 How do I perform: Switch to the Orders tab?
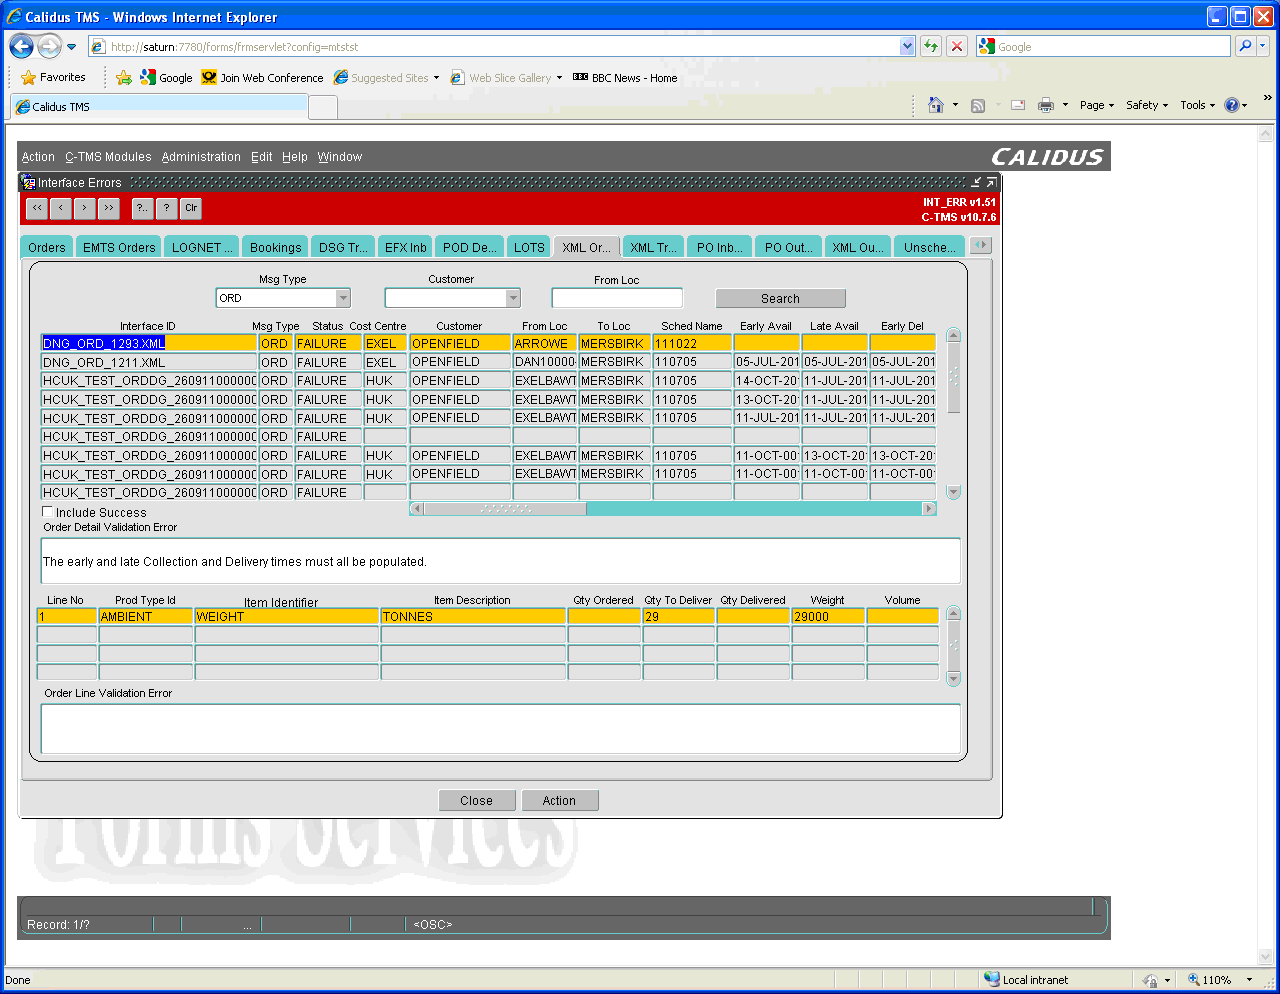[x=47, y=247]
